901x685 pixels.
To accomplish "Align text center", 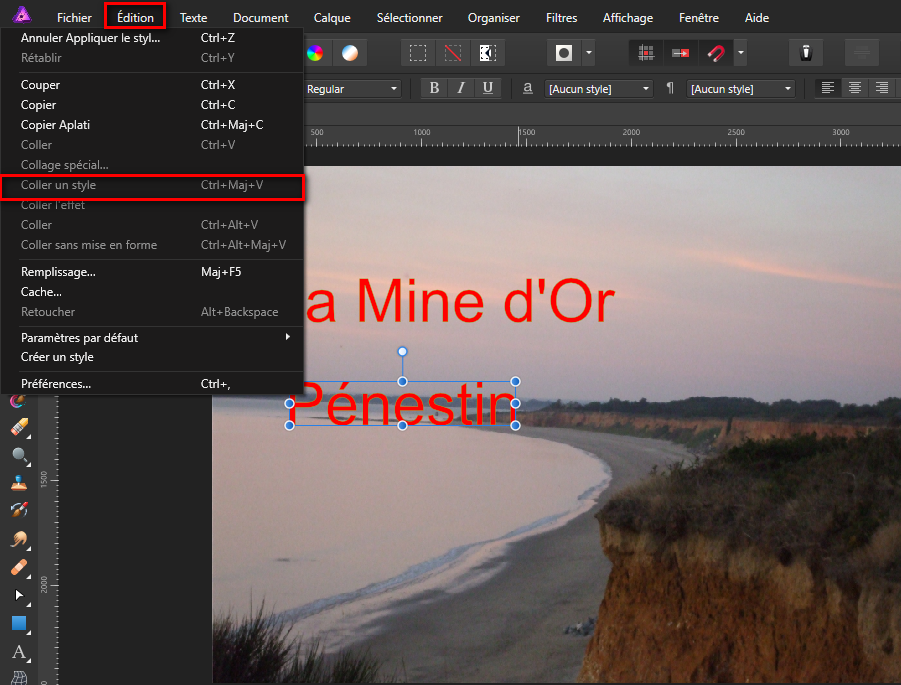I will (855, 88).
